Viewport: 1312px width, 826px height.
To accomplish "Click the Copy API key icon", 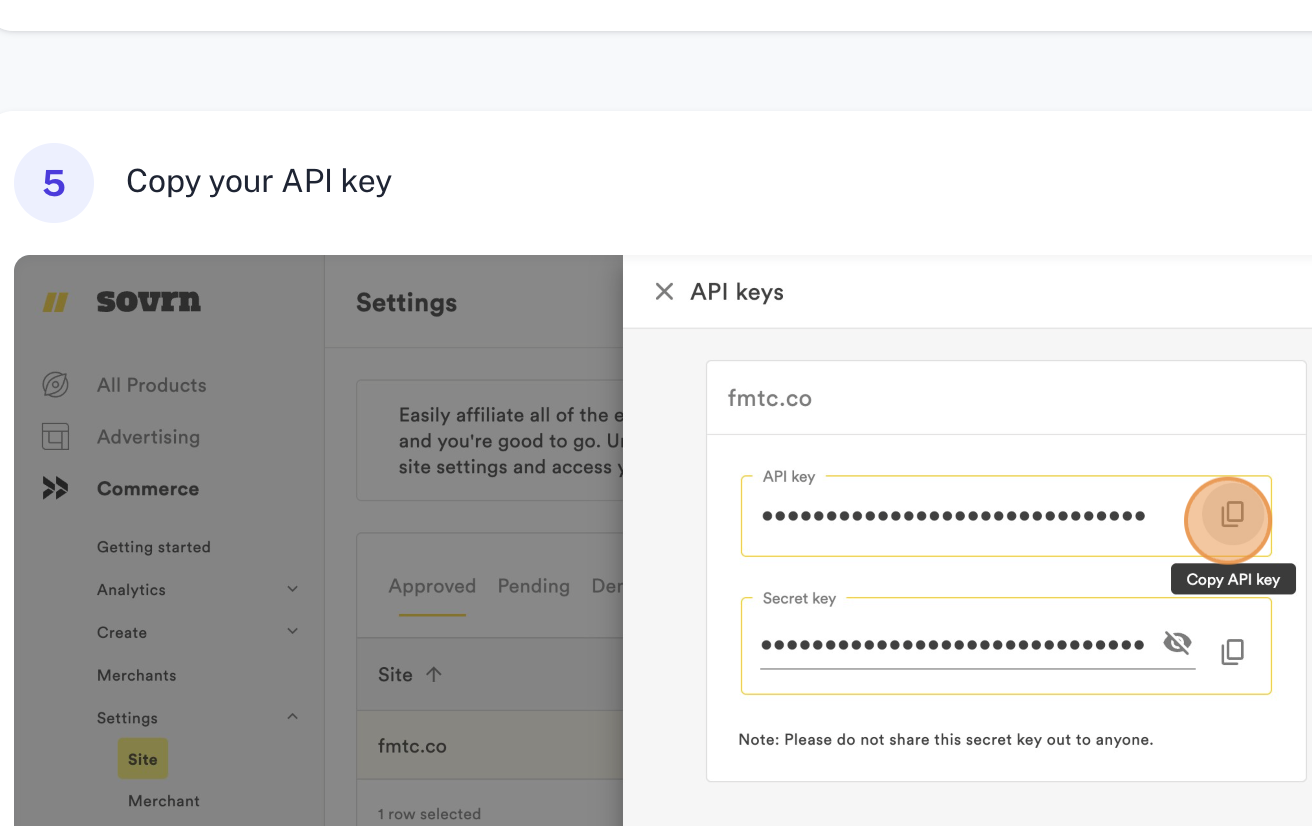I will coord(1232,515).
